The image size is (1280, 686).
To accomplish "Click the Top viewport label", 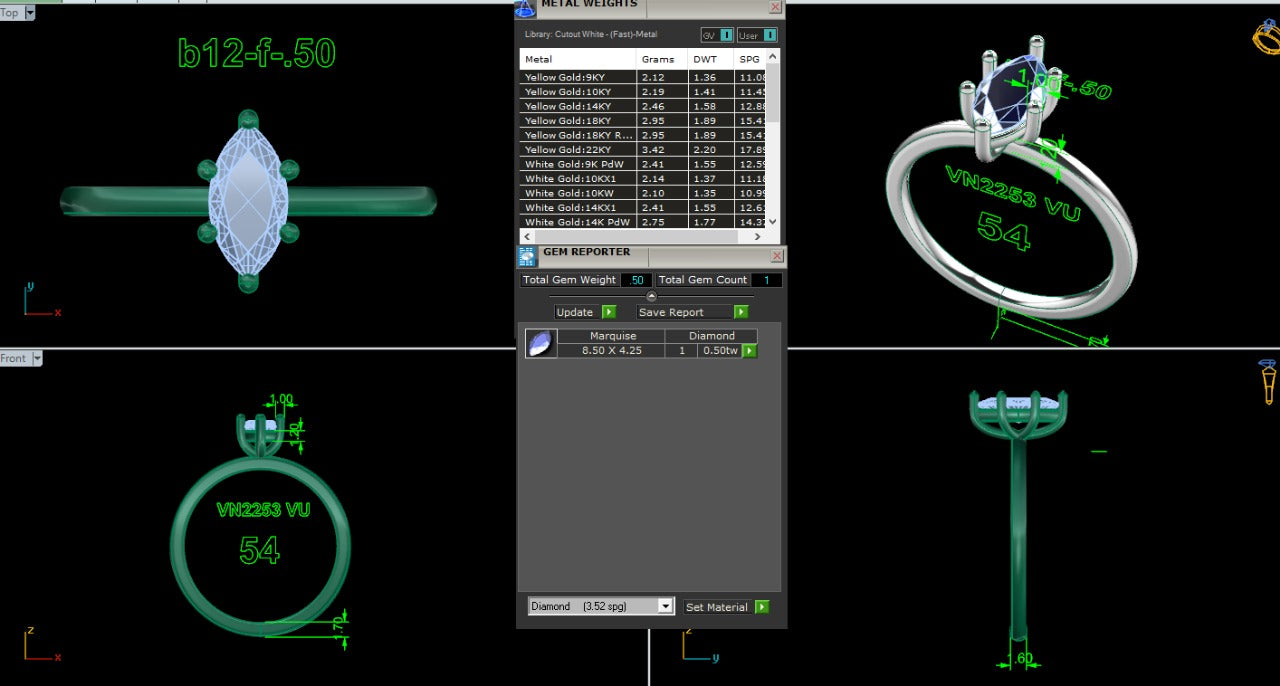I will (x=10, y=13).
